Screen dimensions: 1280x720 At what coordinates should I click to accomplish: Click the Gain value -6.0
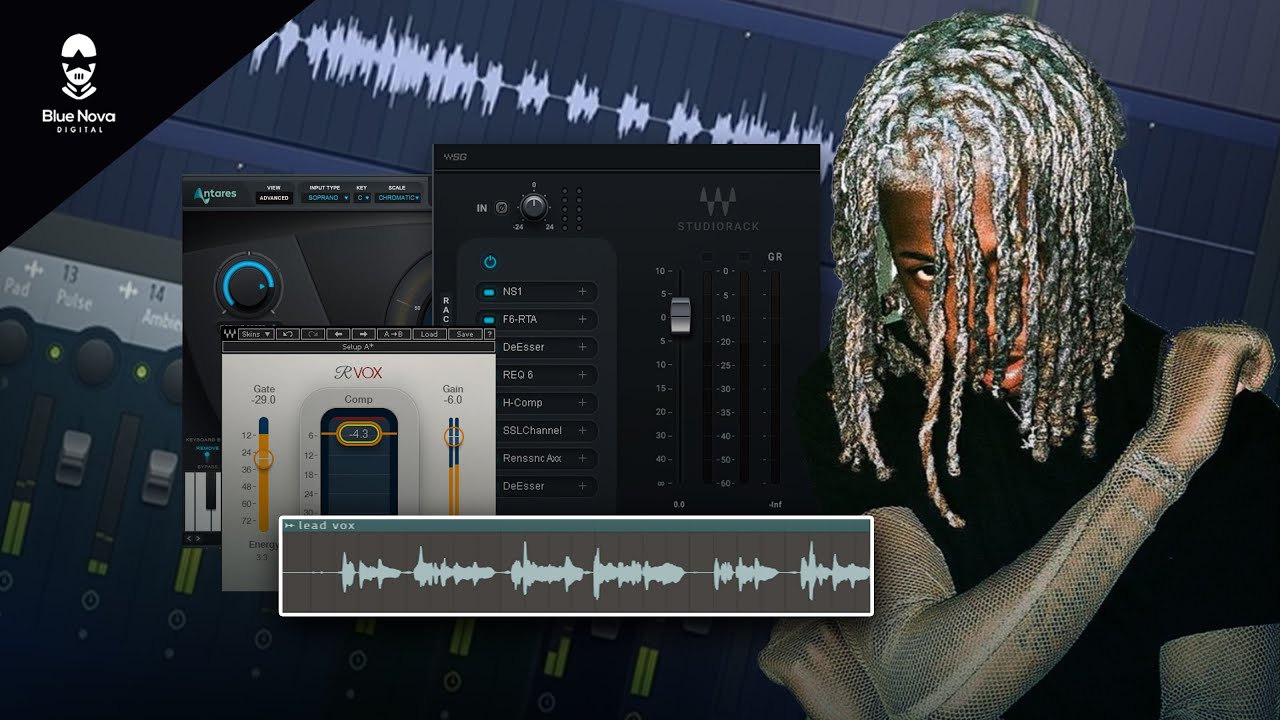(x=453, y=400)
